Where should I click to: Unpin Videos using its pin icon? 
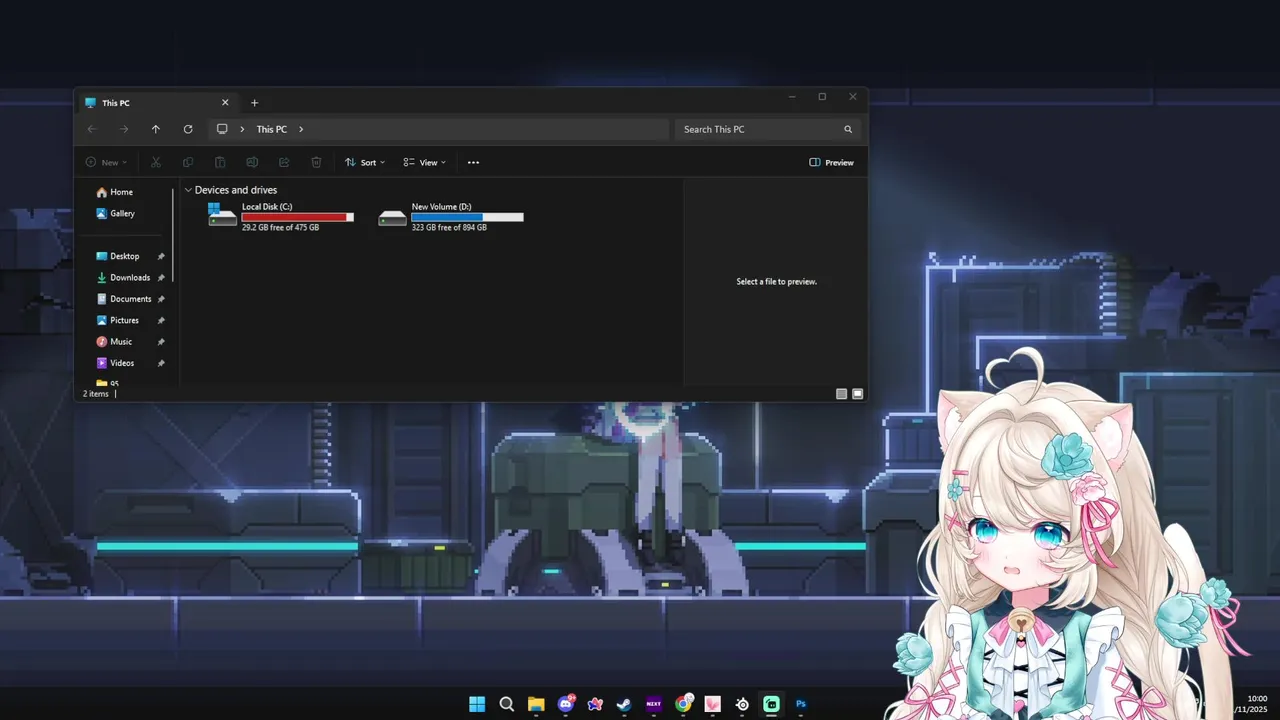pos(161,363)
